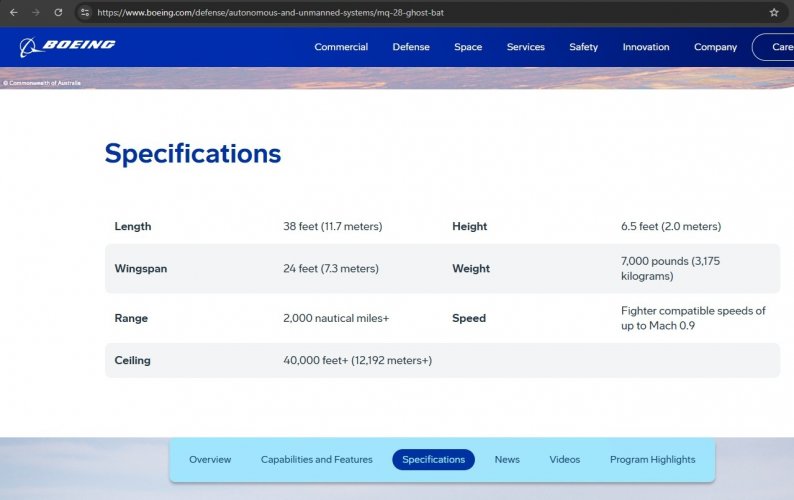Click the Specifications heading

(193, 154)
